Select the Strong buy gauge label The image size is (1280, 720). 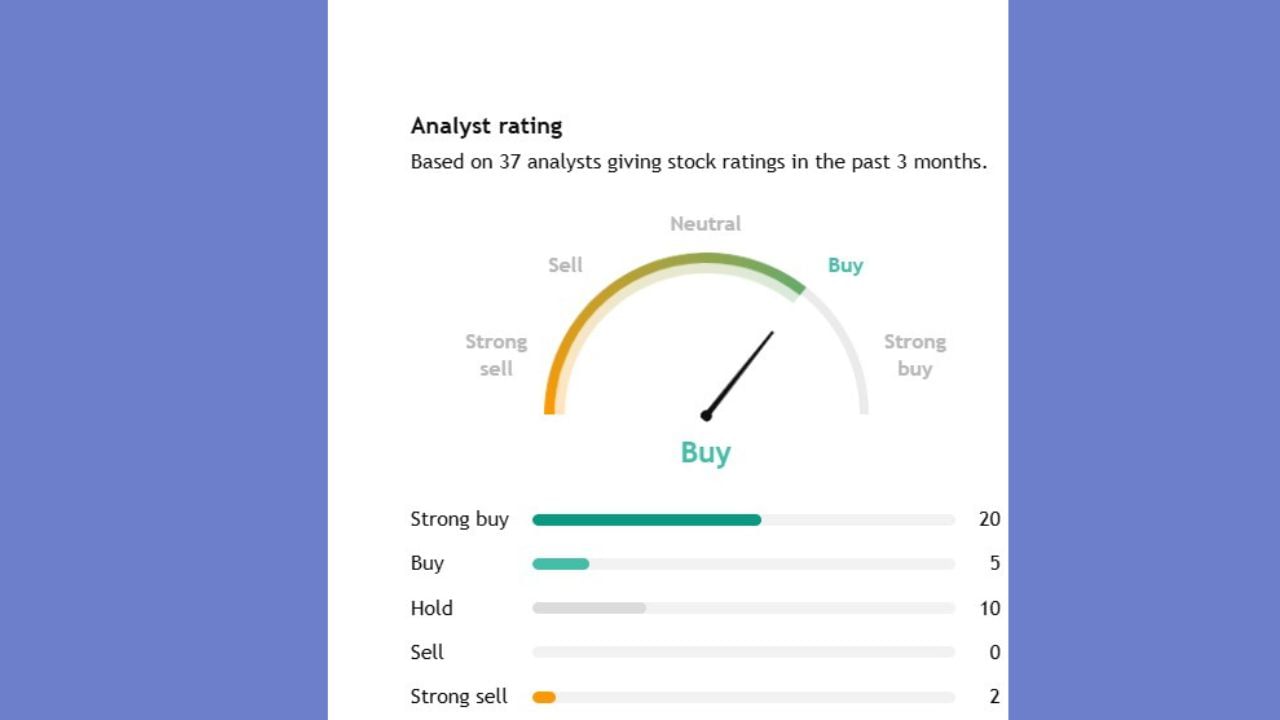coord(914,355)
